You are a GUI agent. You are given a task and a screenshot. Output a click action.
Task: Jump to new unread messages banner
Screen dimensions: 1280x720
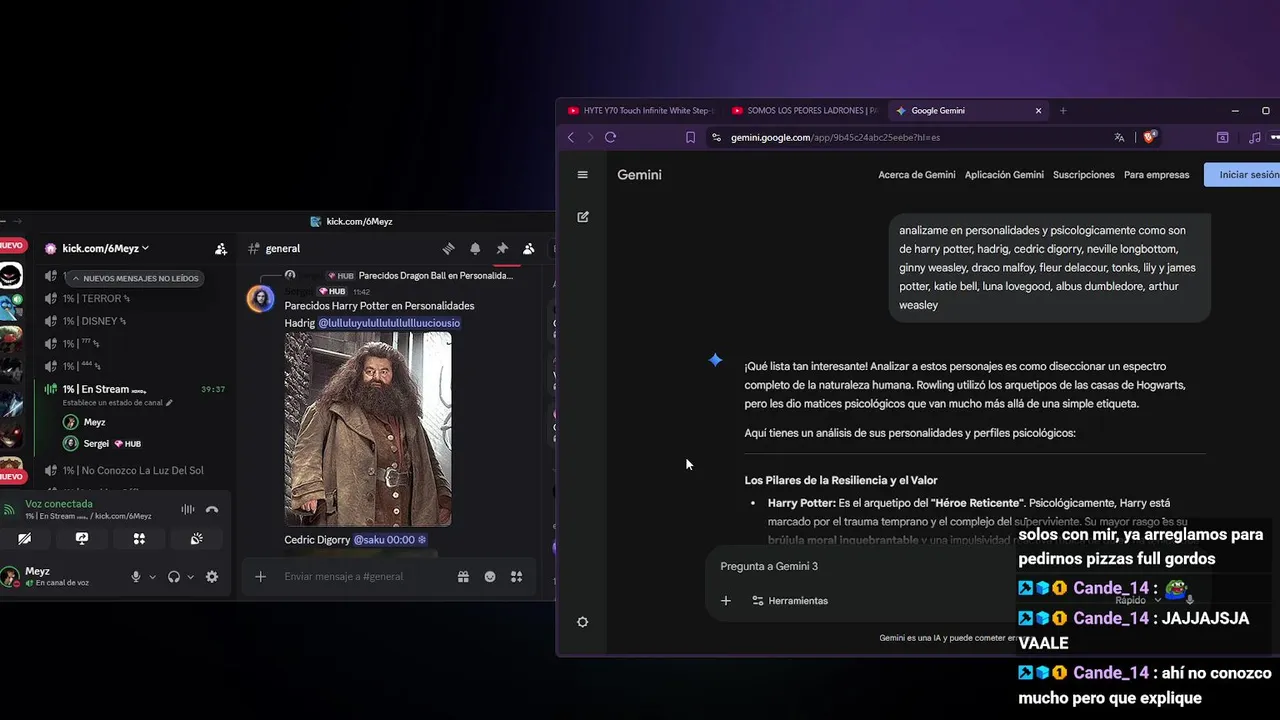click(134, 278)
